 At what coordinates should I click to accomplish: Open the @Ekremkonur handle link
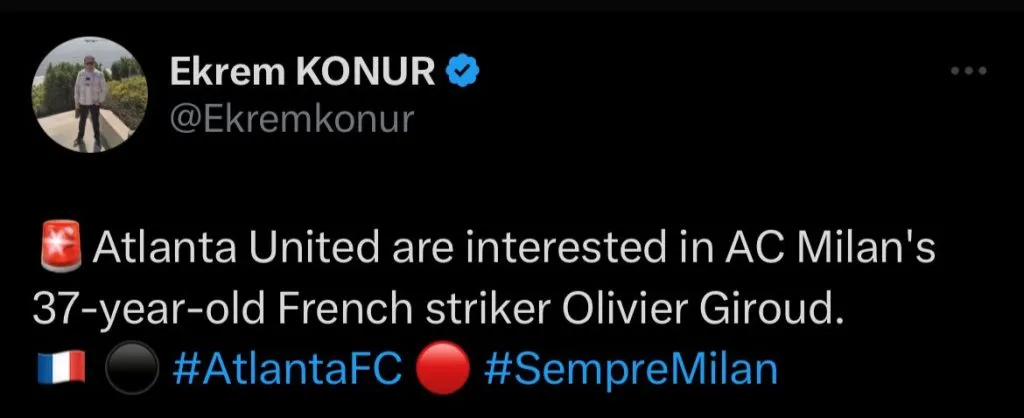[x=291, y=120]
